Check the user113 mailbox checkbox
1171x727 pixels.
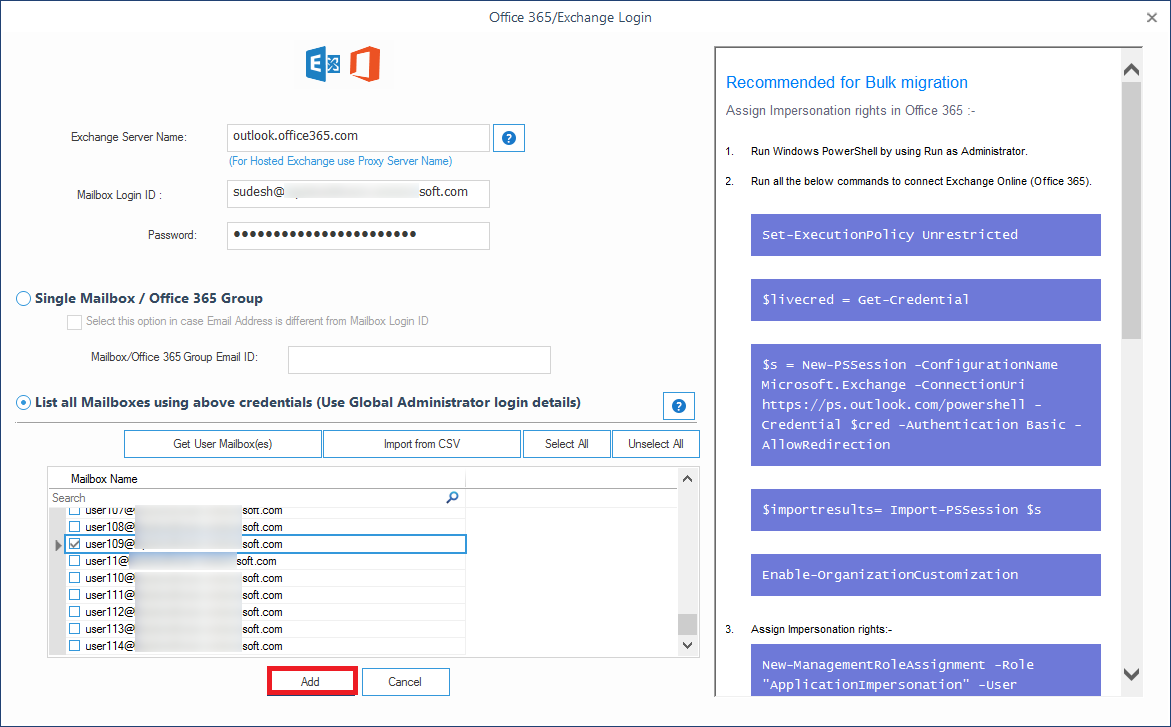74,629
